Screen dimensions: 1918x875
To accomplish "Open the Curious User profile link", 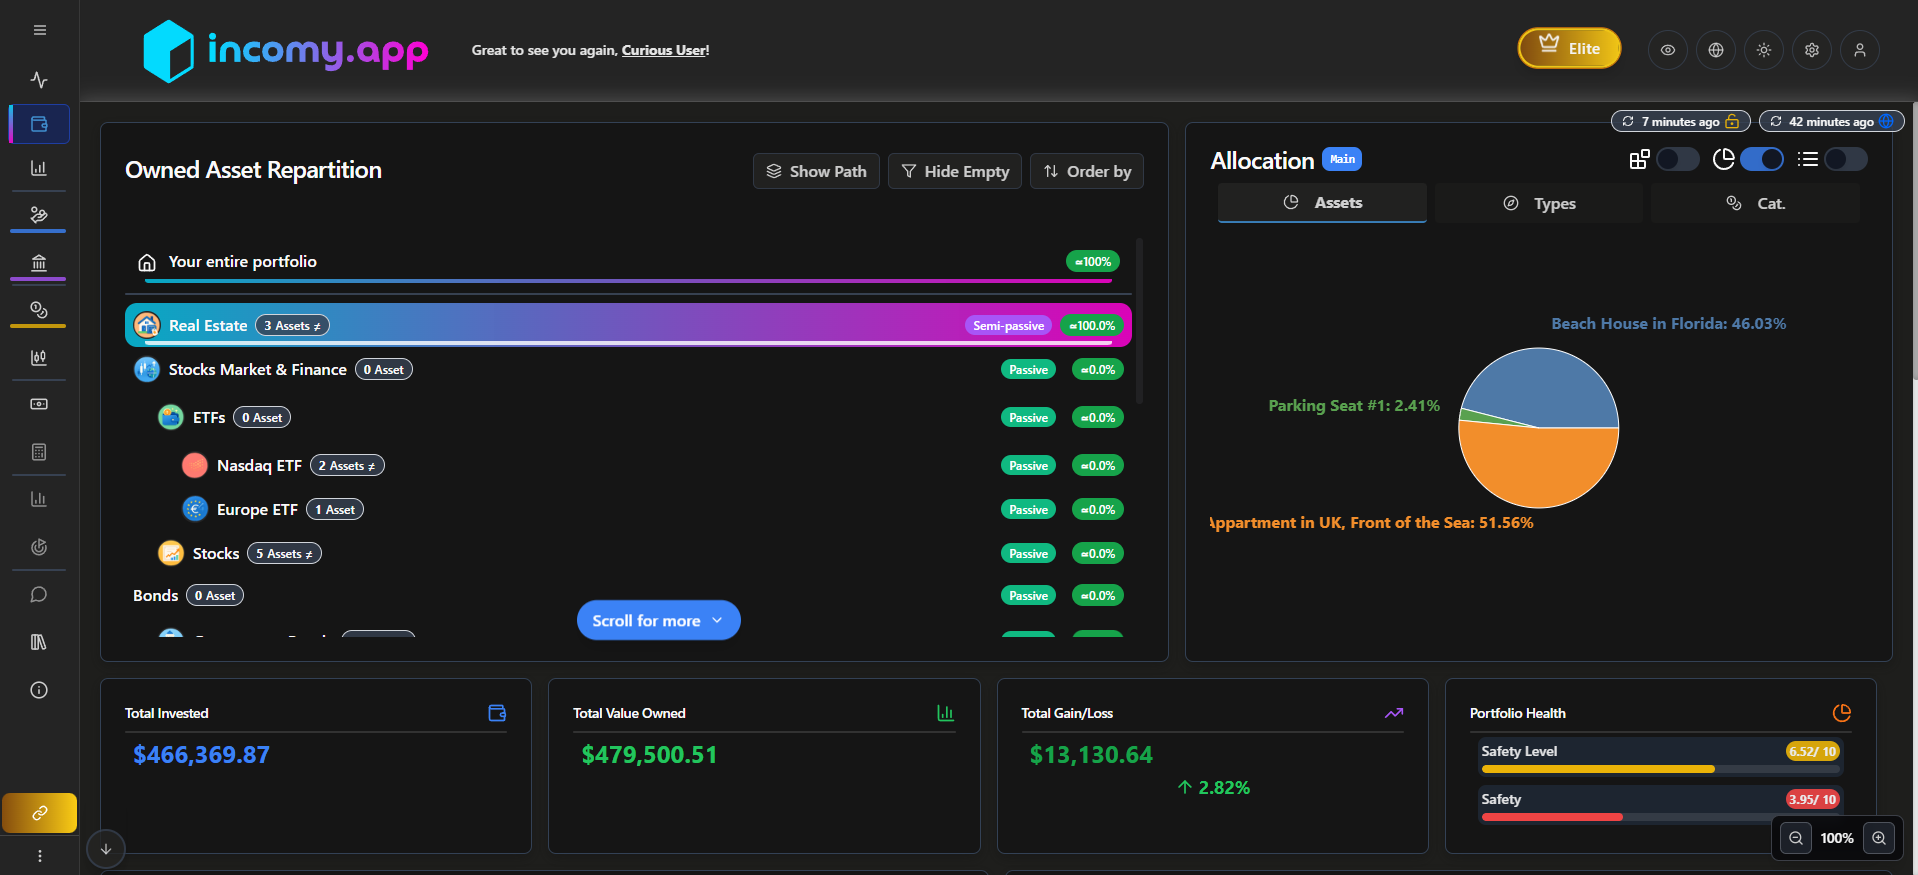I will pyautogui.click(x=664, y=50).
